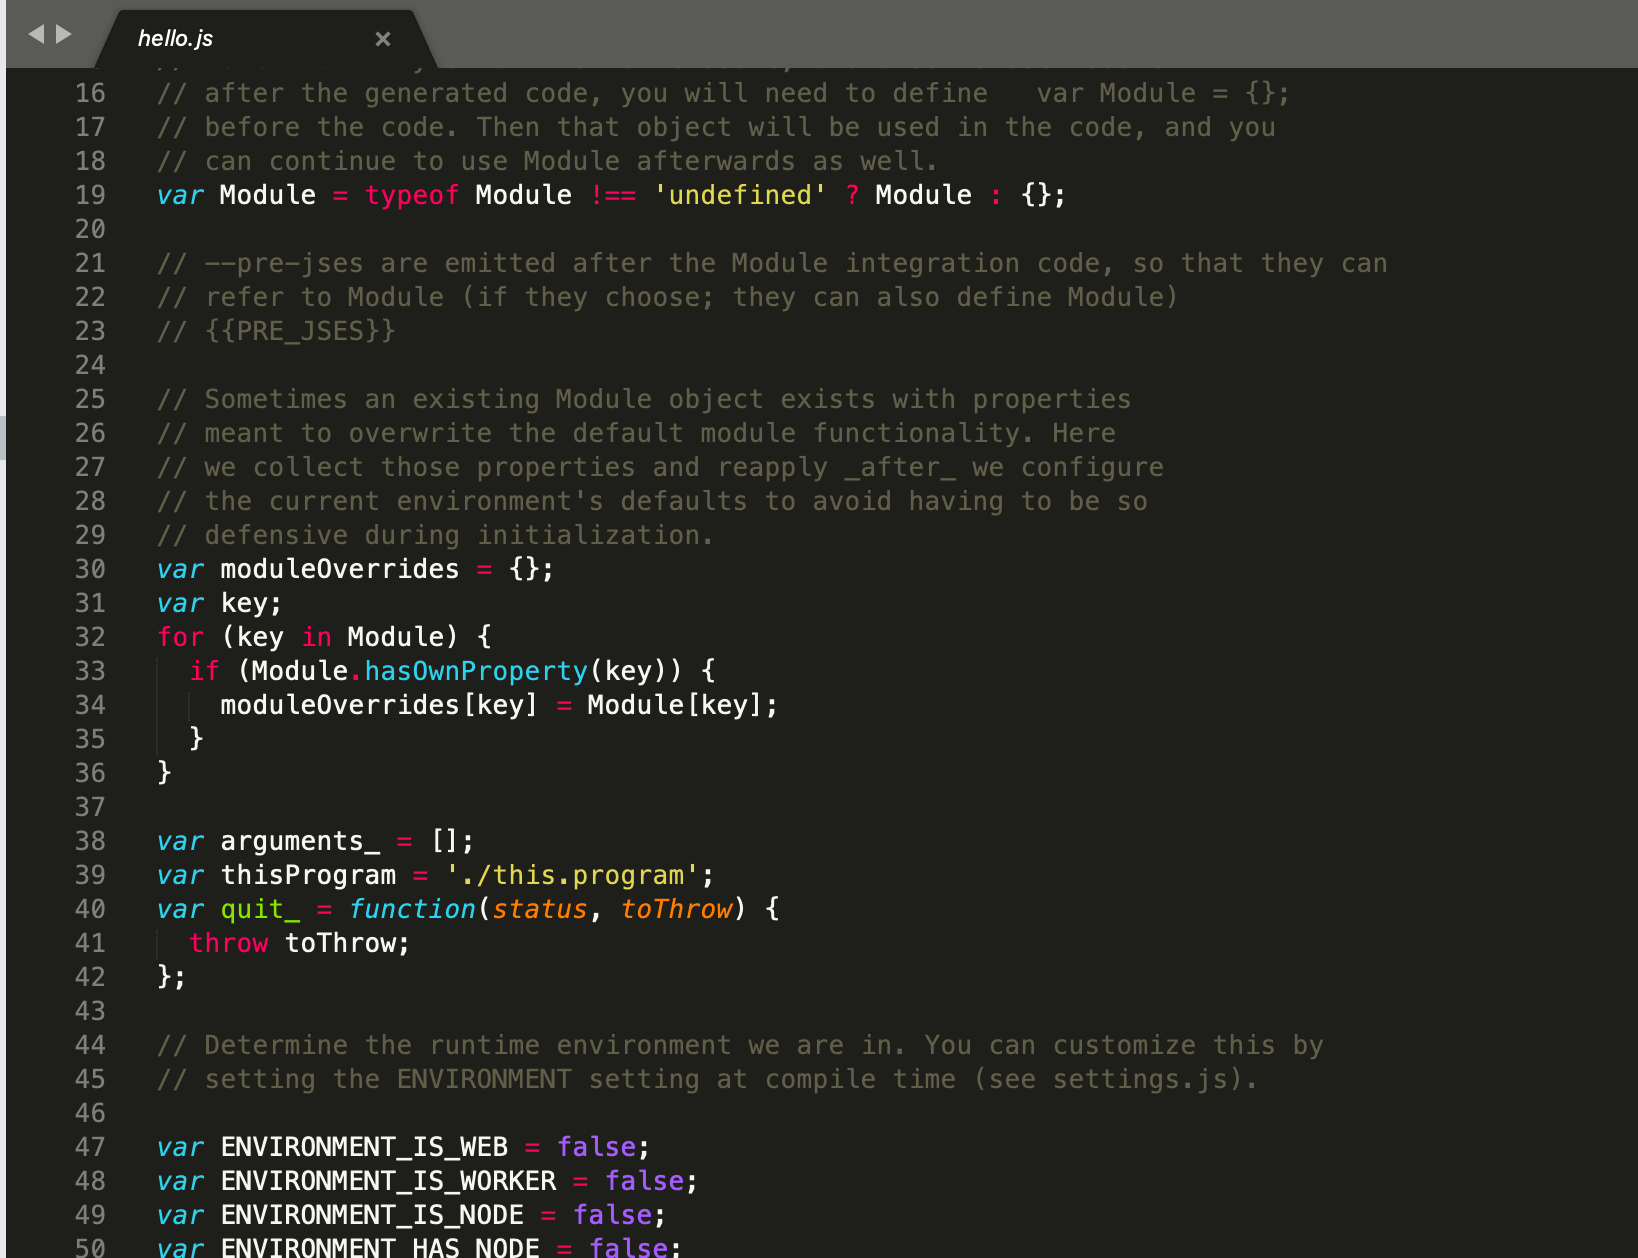Screen dimensions: 1638x1258
Task: Click the var keyword on line 31
Action: [180, 603]
